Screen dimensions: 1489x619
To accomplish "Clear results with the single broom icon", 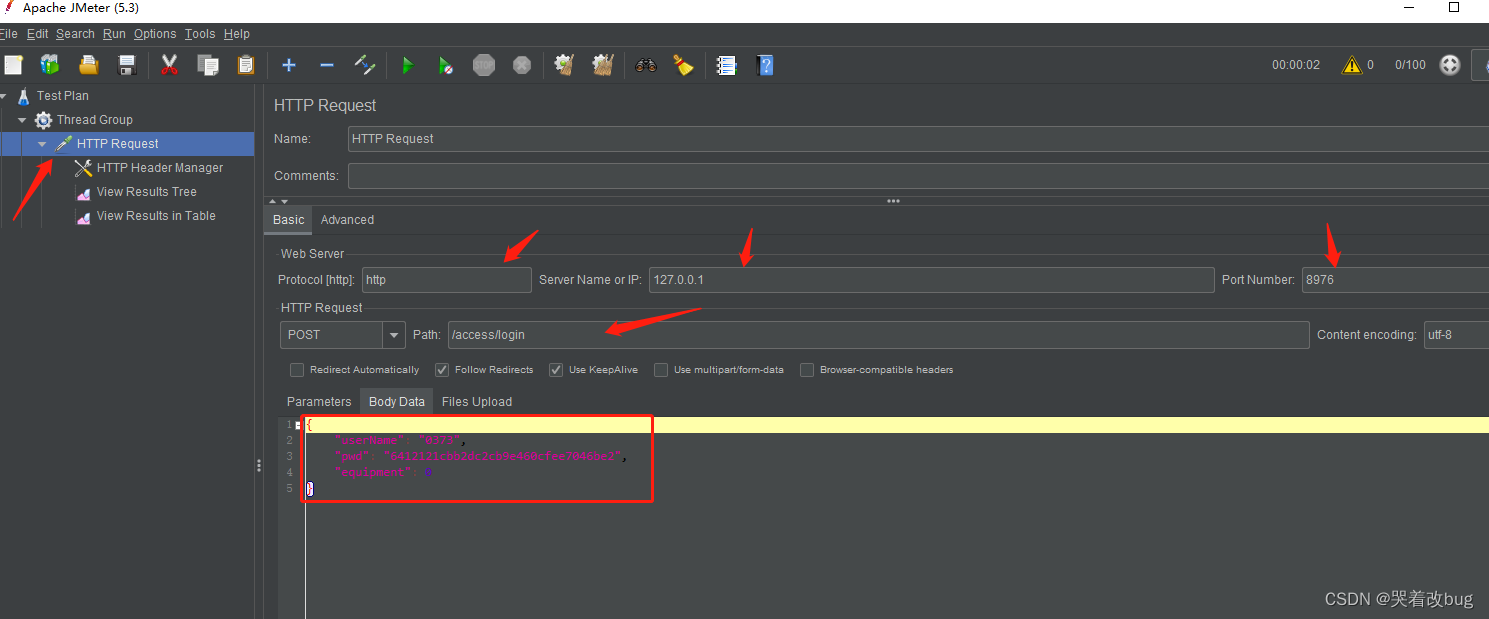I will point(564,65).
